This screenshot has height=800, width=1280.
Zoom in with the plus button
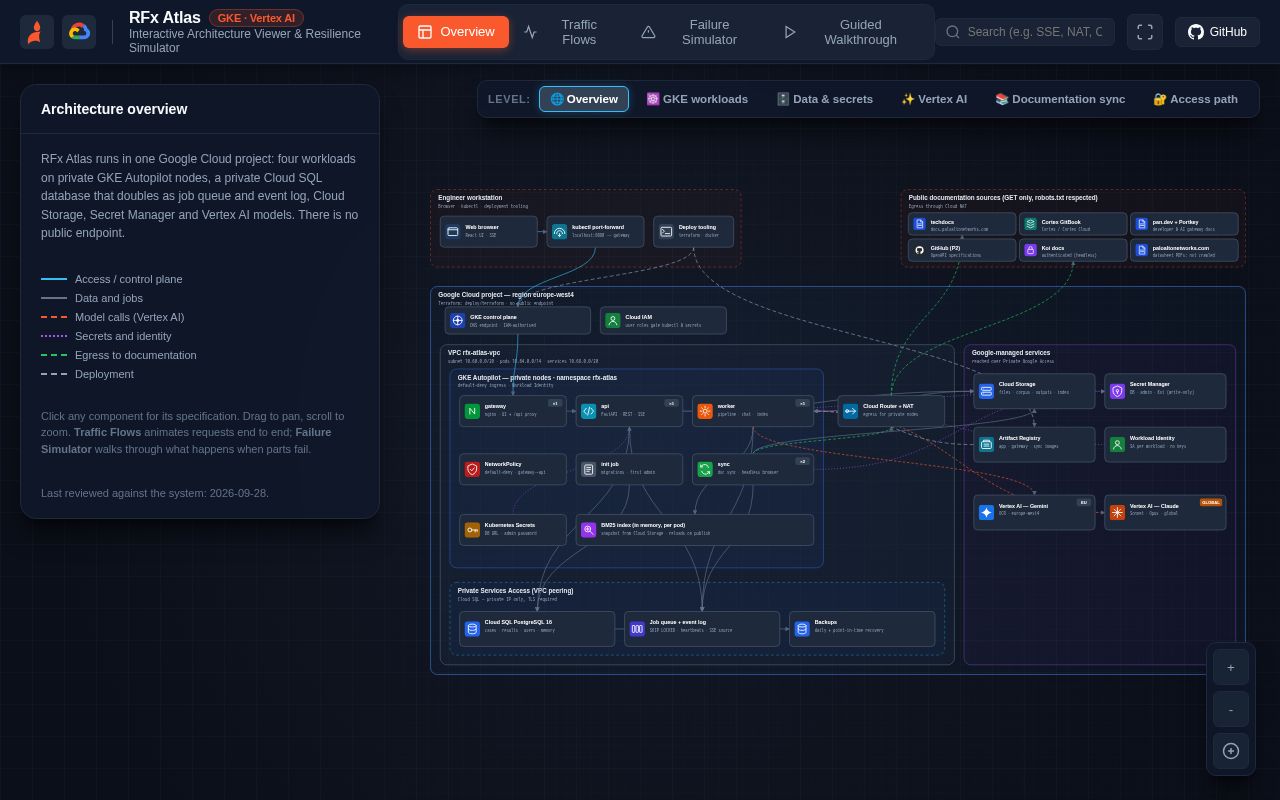(1231, 667)
